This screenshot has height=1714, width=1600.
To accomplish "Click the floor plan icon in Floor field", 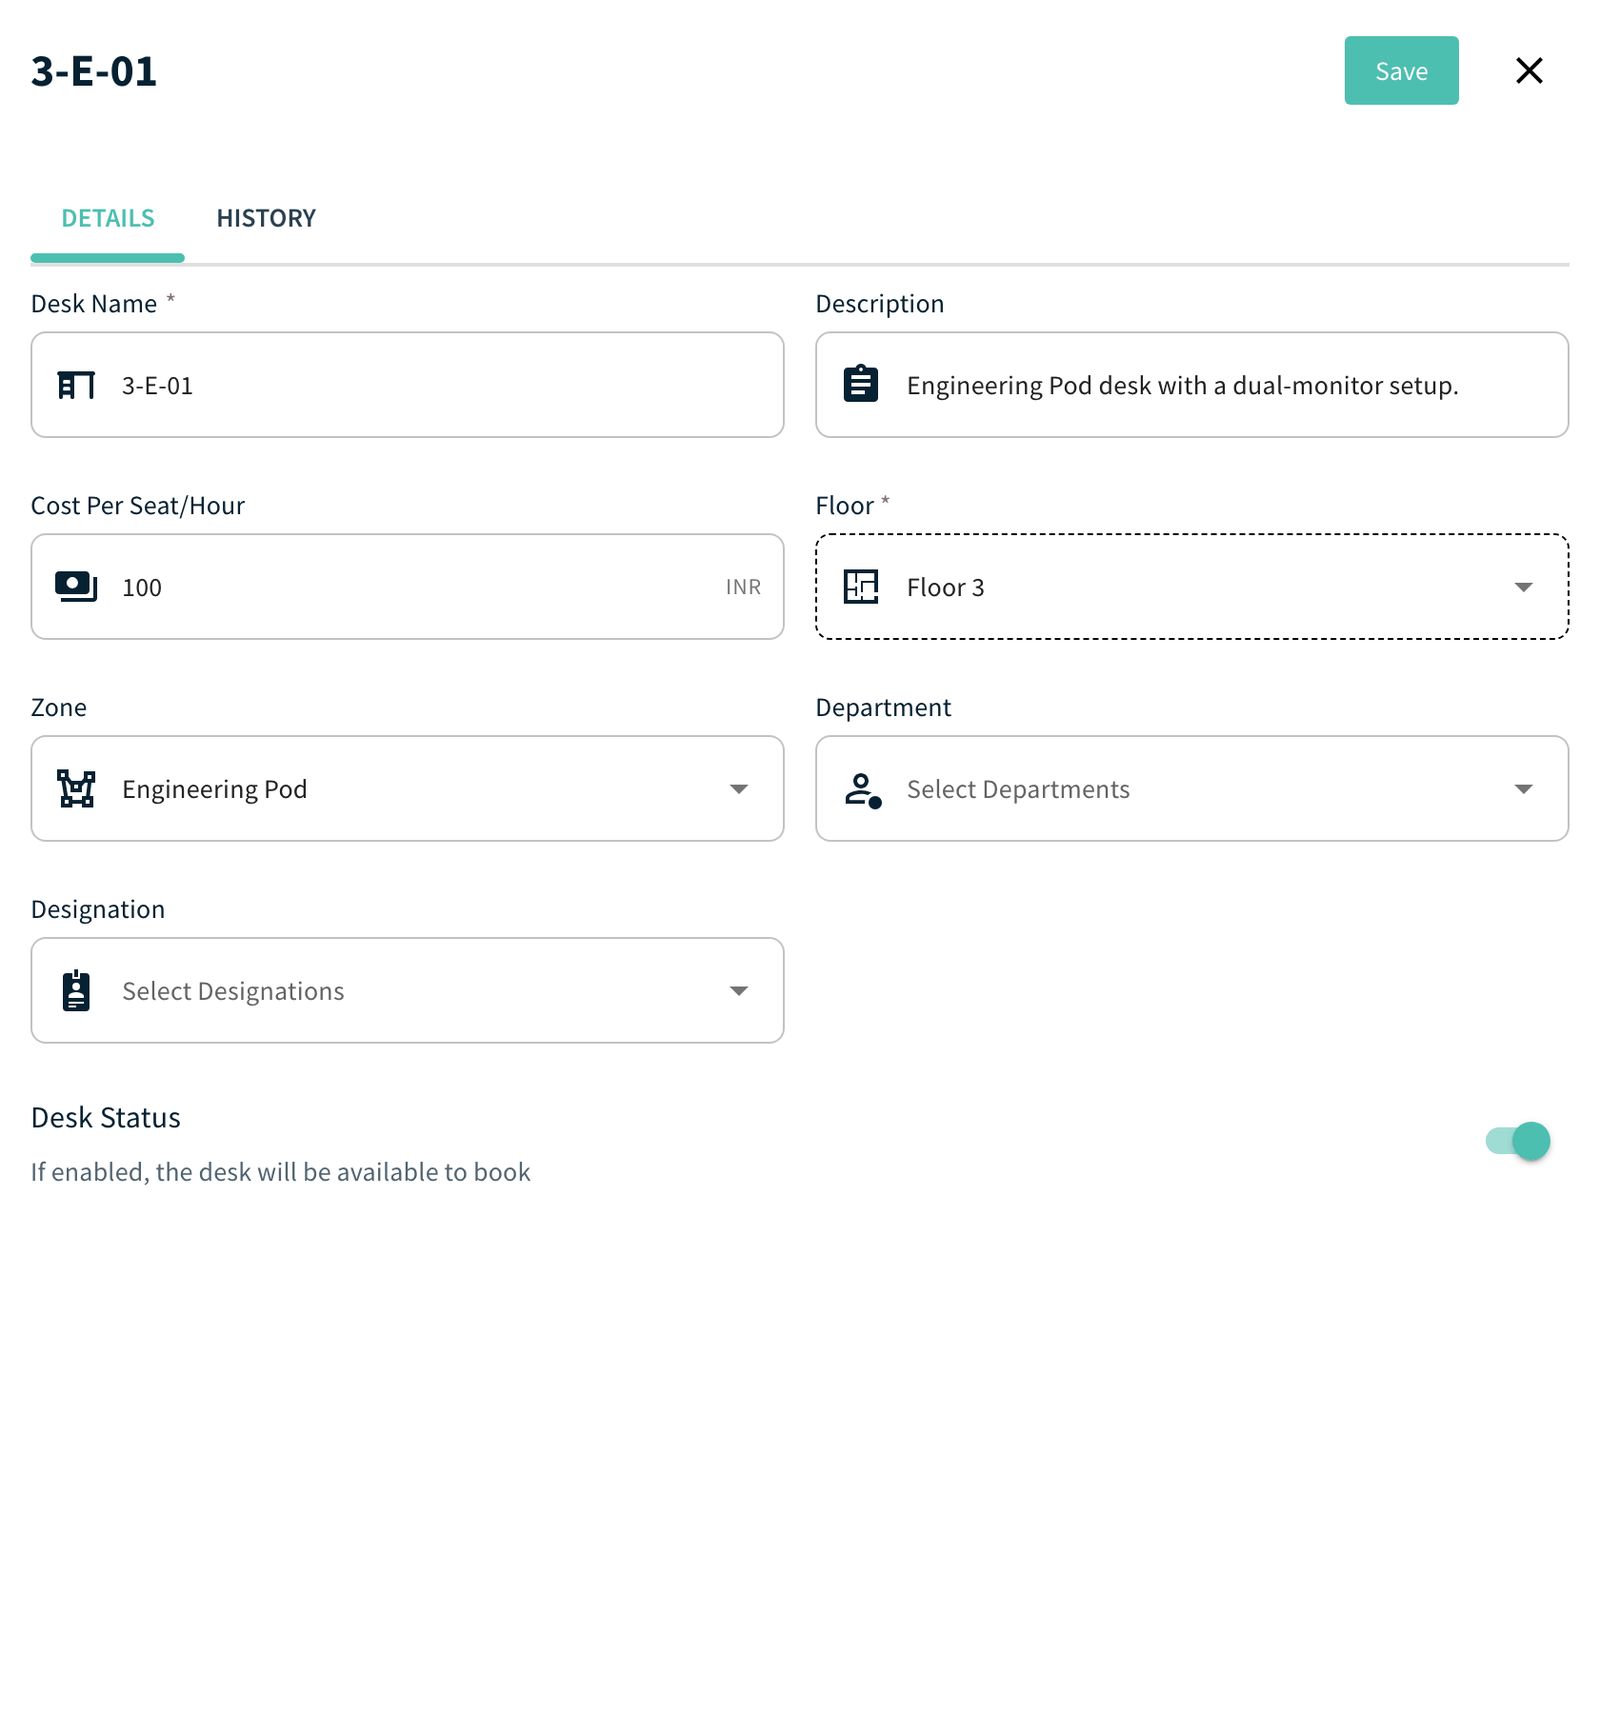I will tap(861, 587).
